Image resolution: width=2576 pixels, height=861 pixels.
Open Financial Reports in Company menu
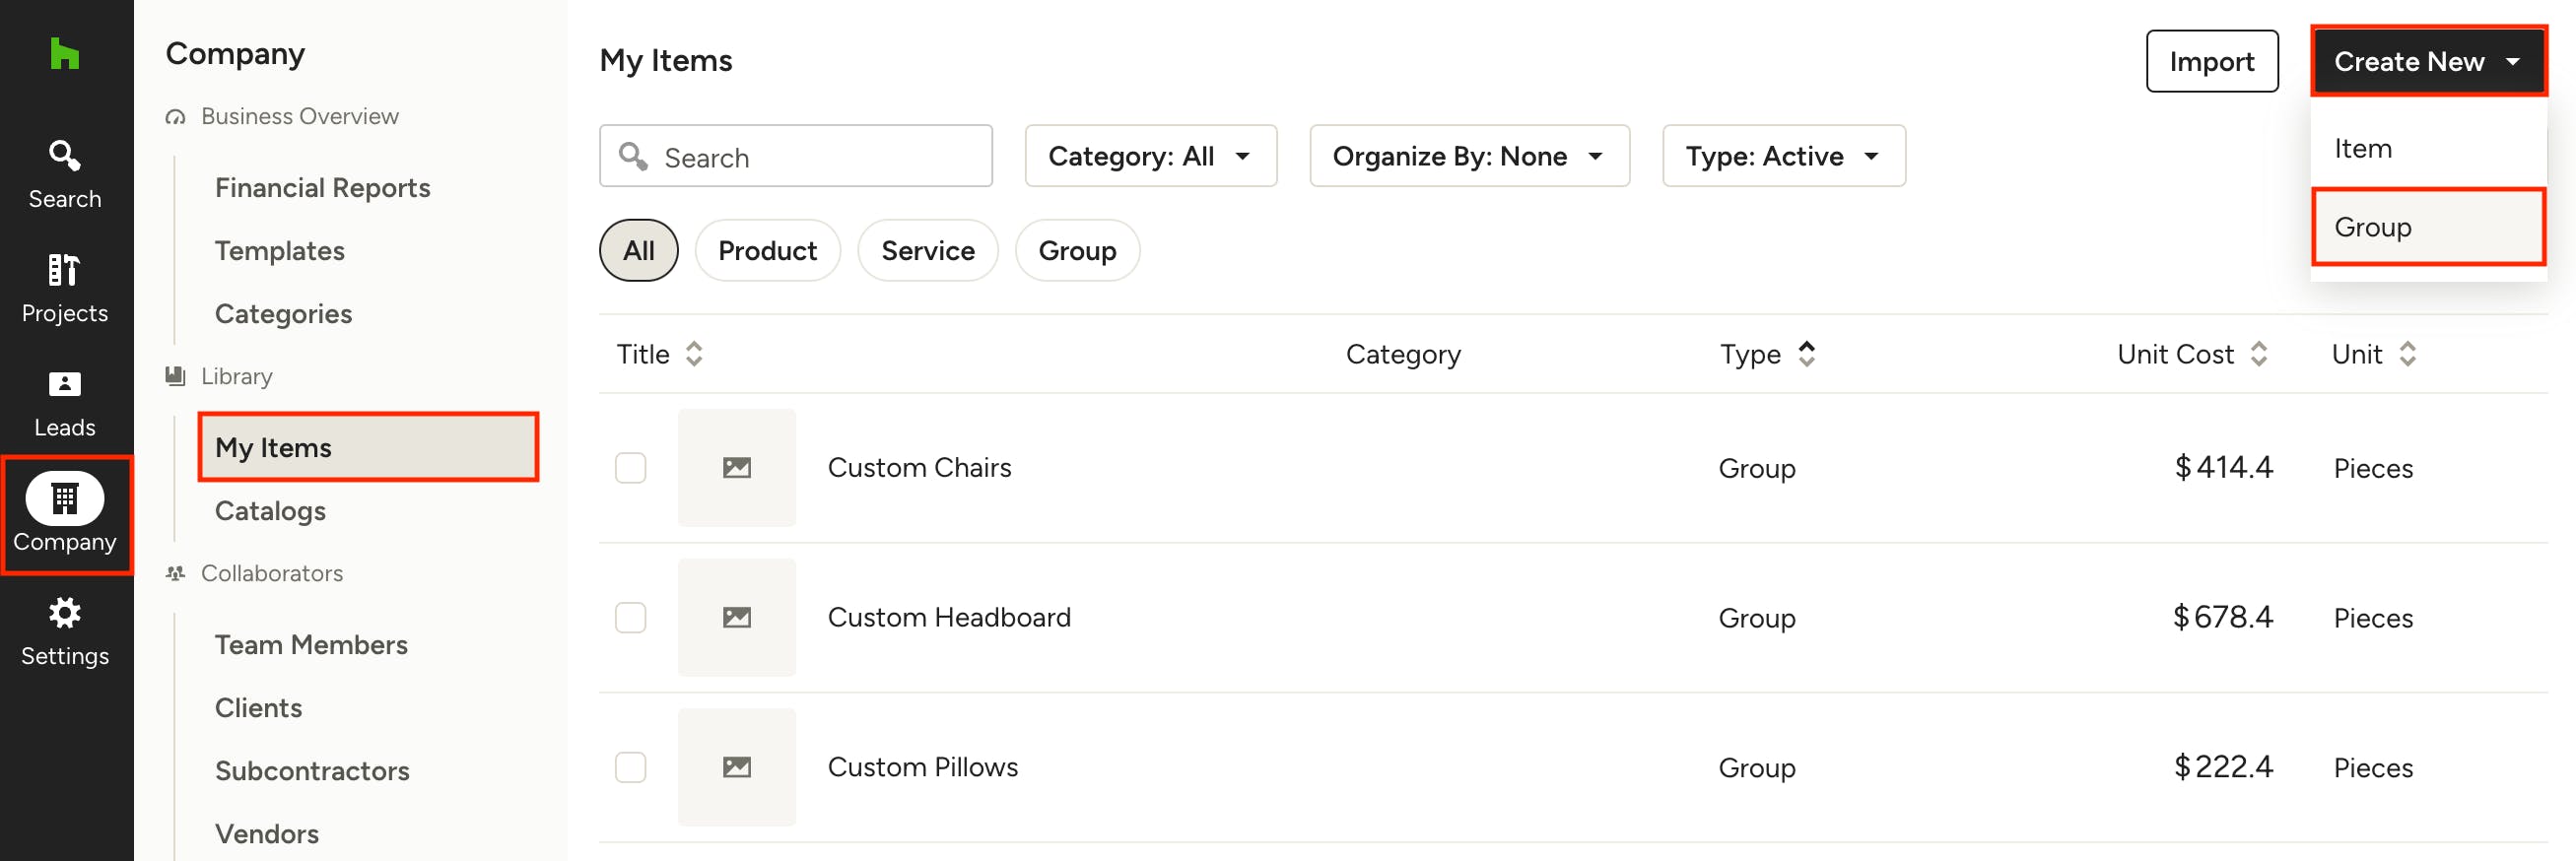click(322, 188)
